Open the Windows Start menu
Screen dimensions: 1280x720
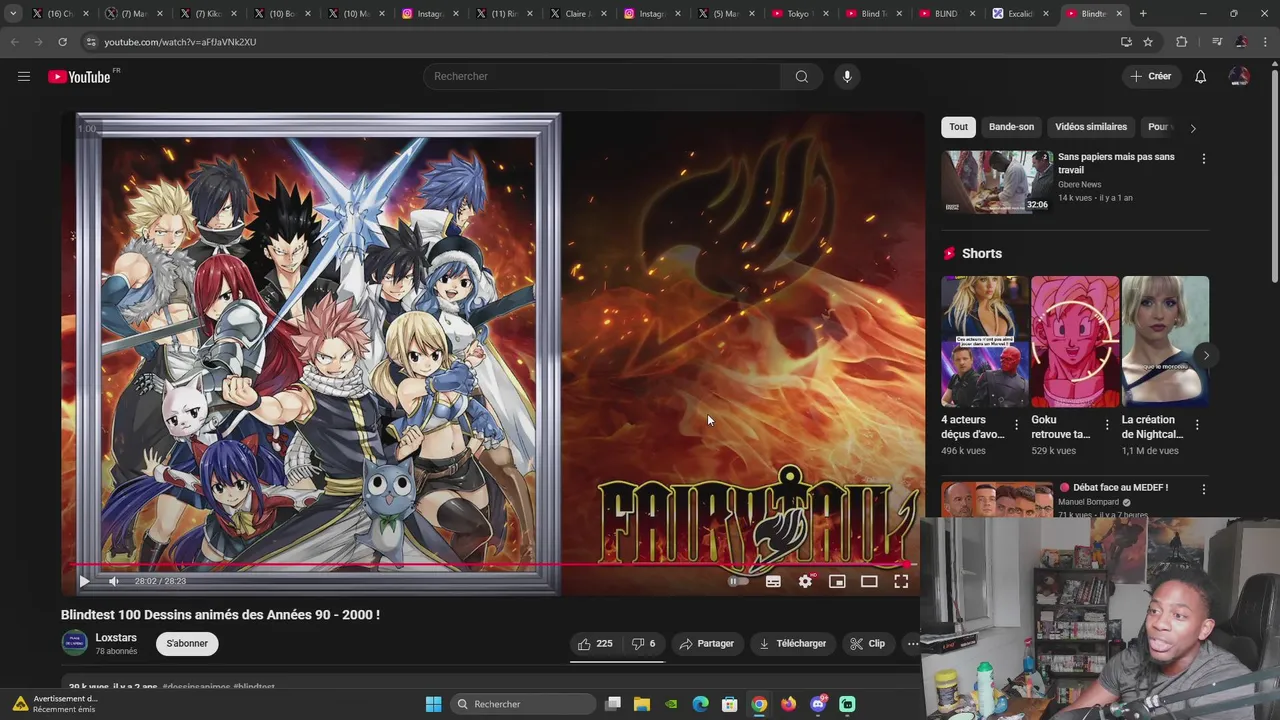coord(433,704)
